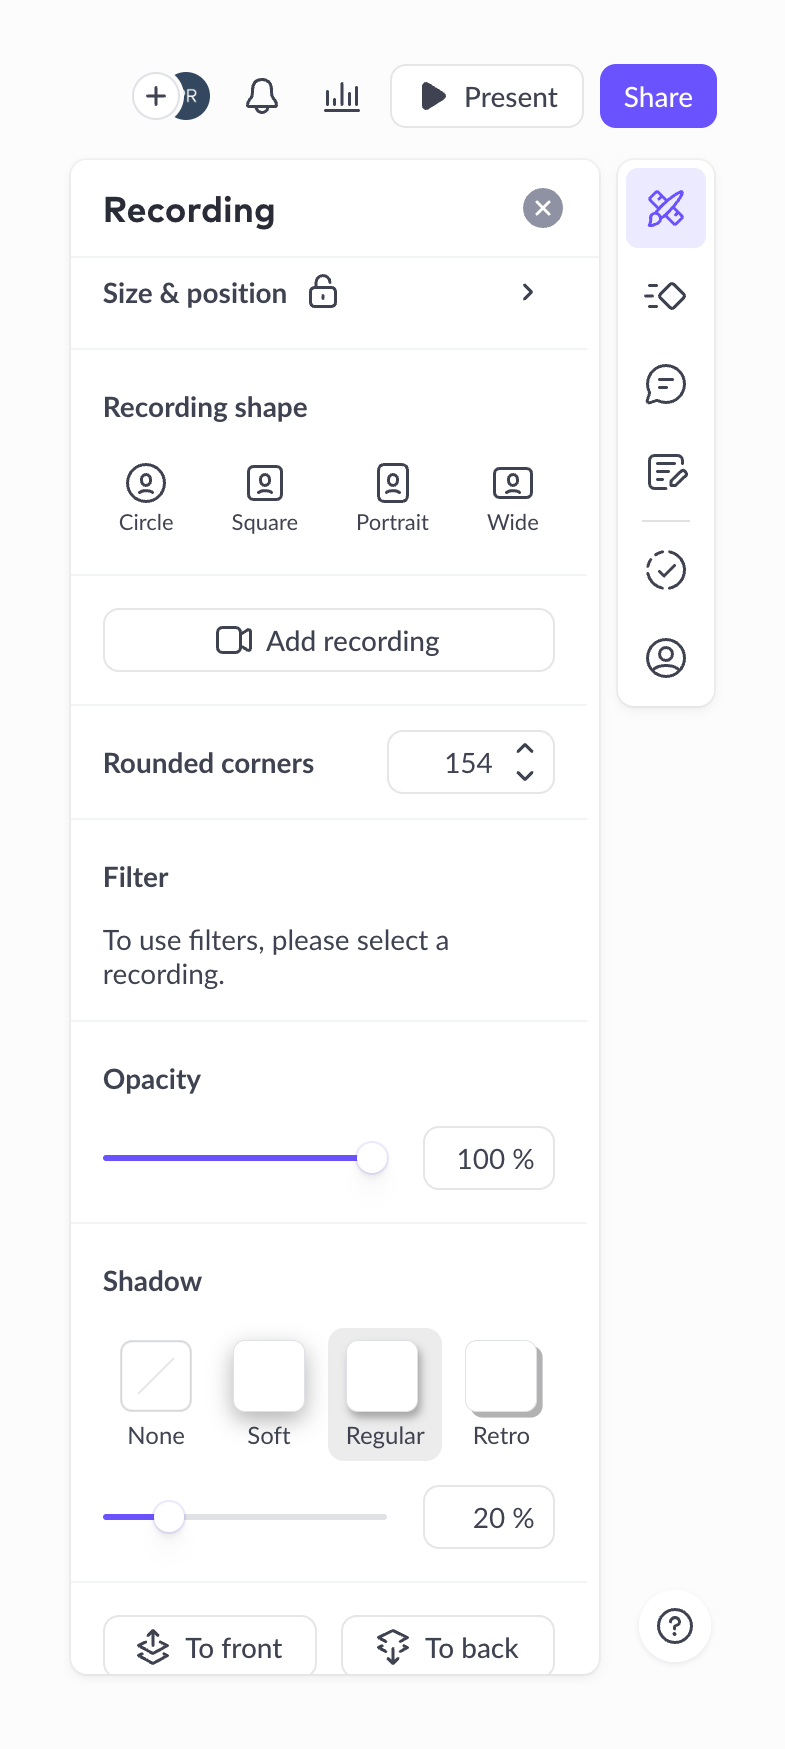The height and width of the screenshot is (1749, 785).
Task: Click the Opacity slider handle
Action: point(372,1157)
